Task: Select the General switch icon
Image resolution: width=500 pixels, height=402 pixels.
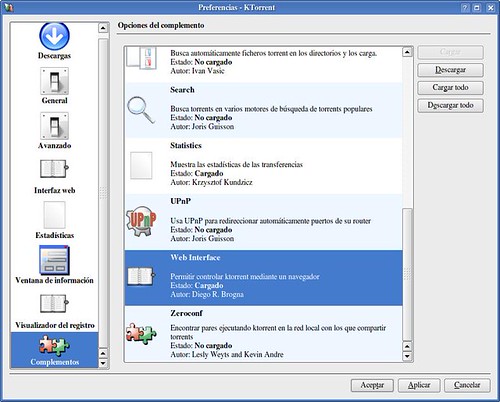Action: point(54,81)
